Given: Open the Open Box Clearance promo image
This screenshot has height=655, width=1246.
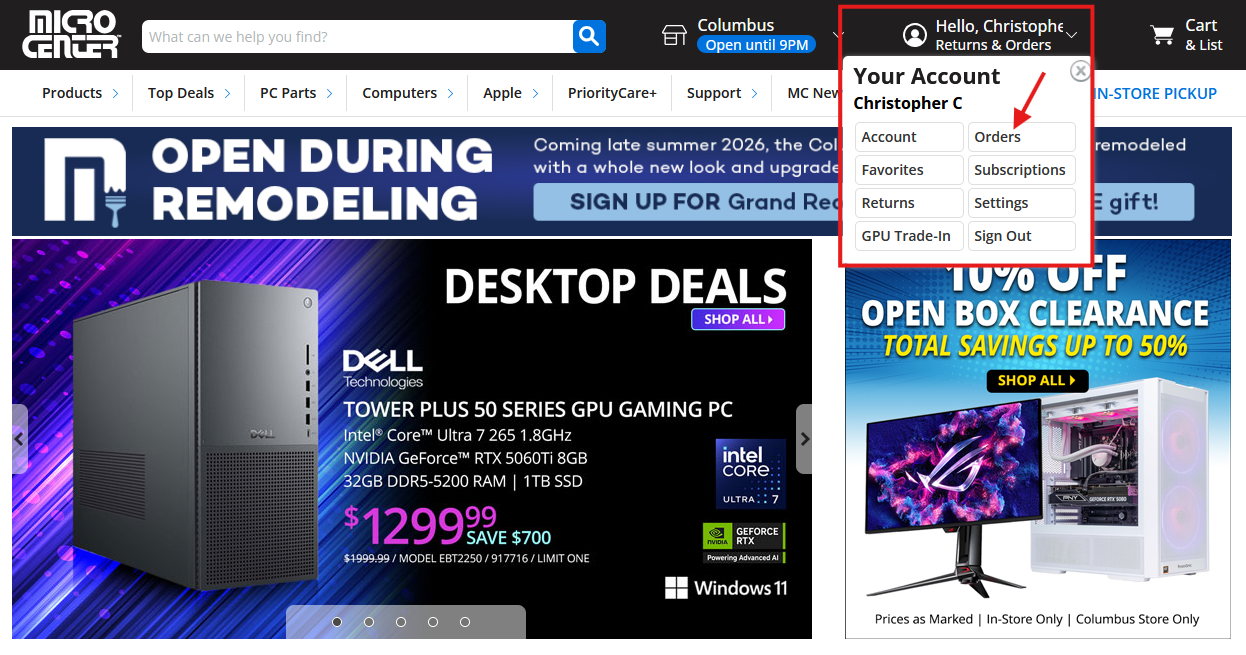Looking at the screenshot, I should coord(1037,440).
